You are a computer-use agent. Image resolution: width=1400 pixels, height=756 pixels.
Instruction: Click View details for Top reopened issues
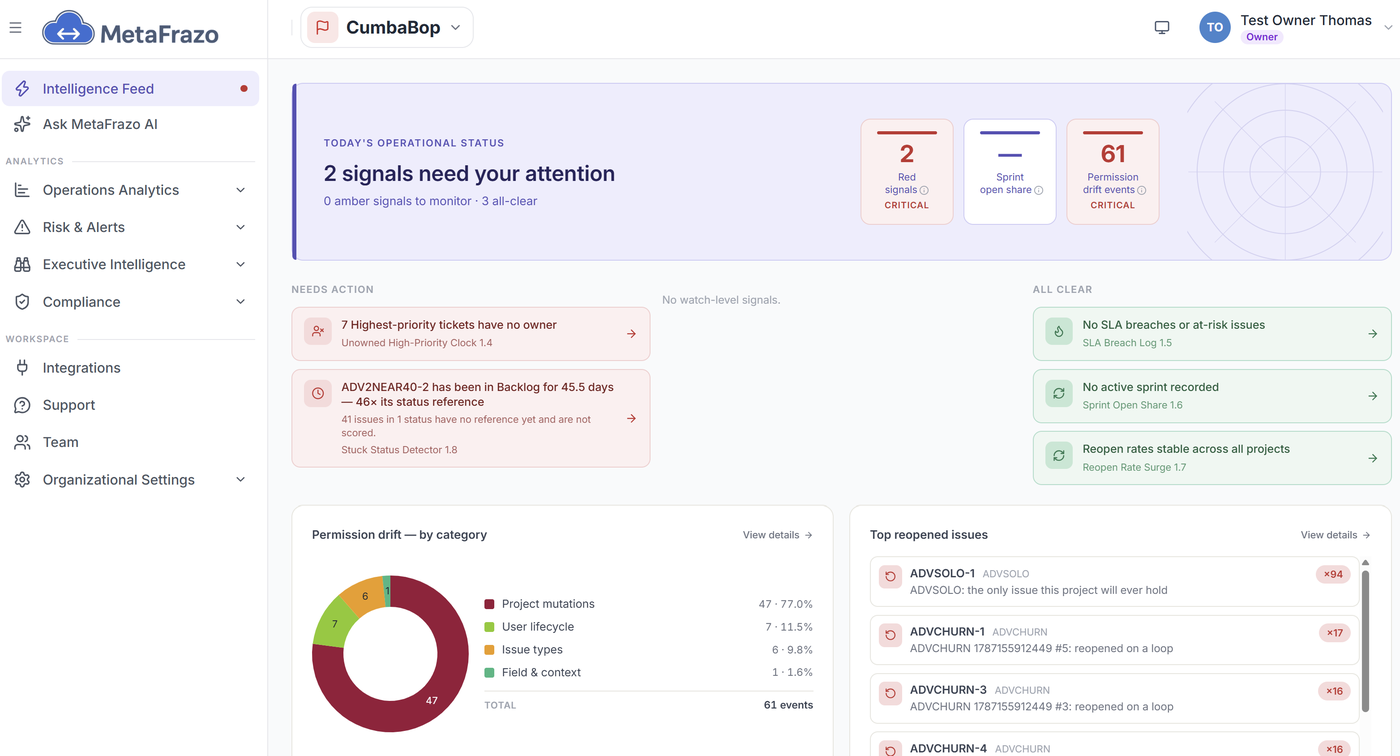pos(1335,535)
